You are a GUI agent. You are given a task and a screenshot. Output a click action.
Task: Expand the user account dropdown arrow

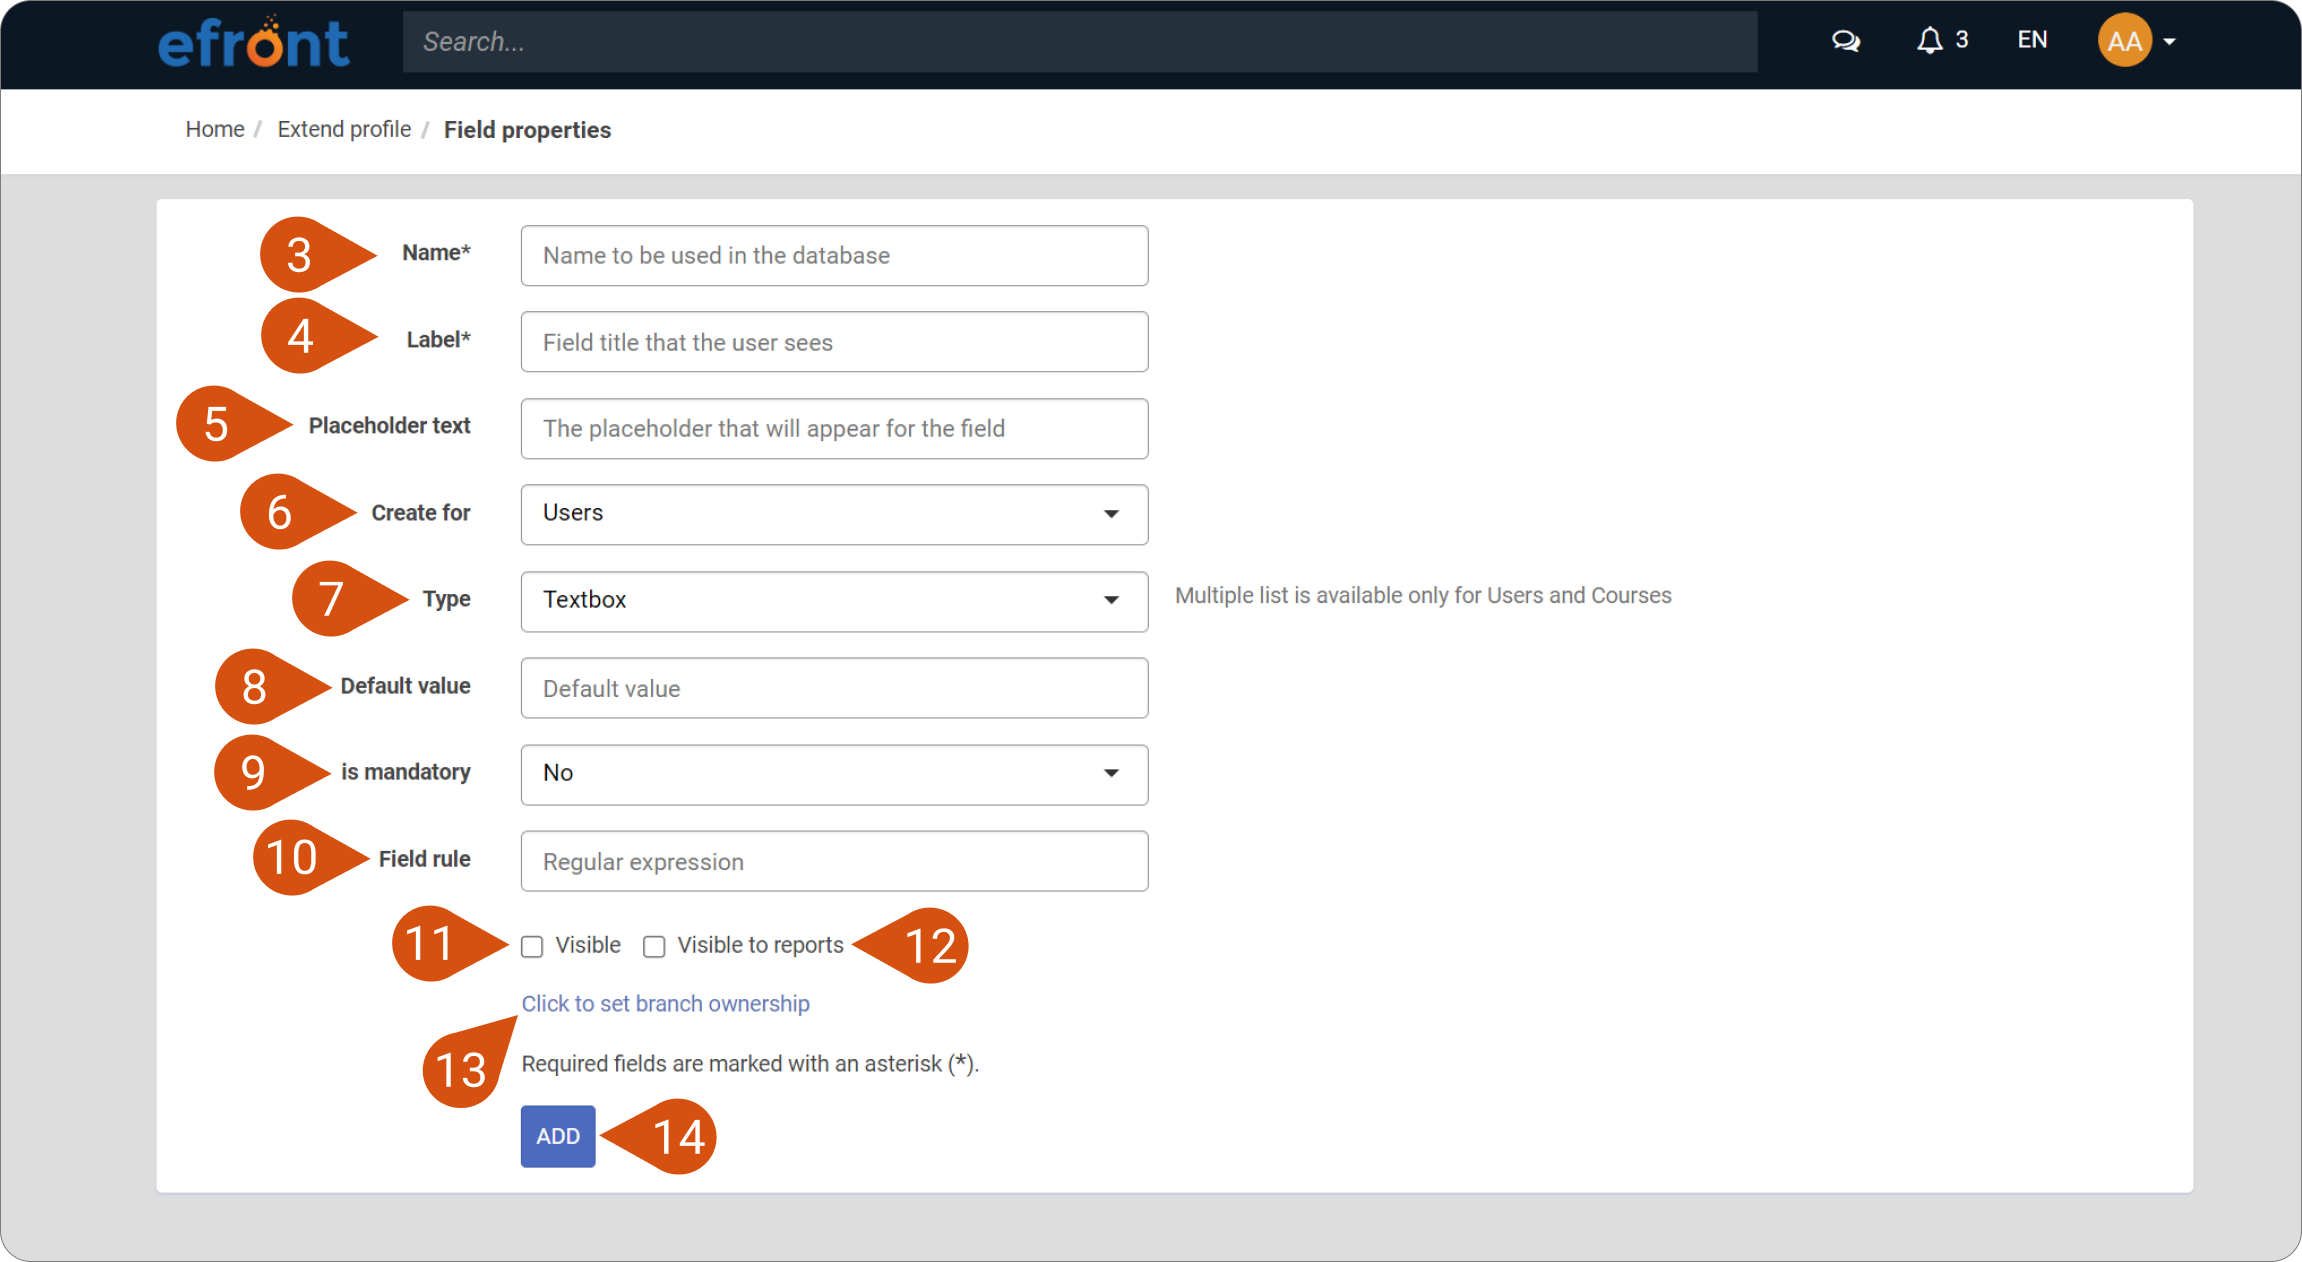pos(2169,42)
